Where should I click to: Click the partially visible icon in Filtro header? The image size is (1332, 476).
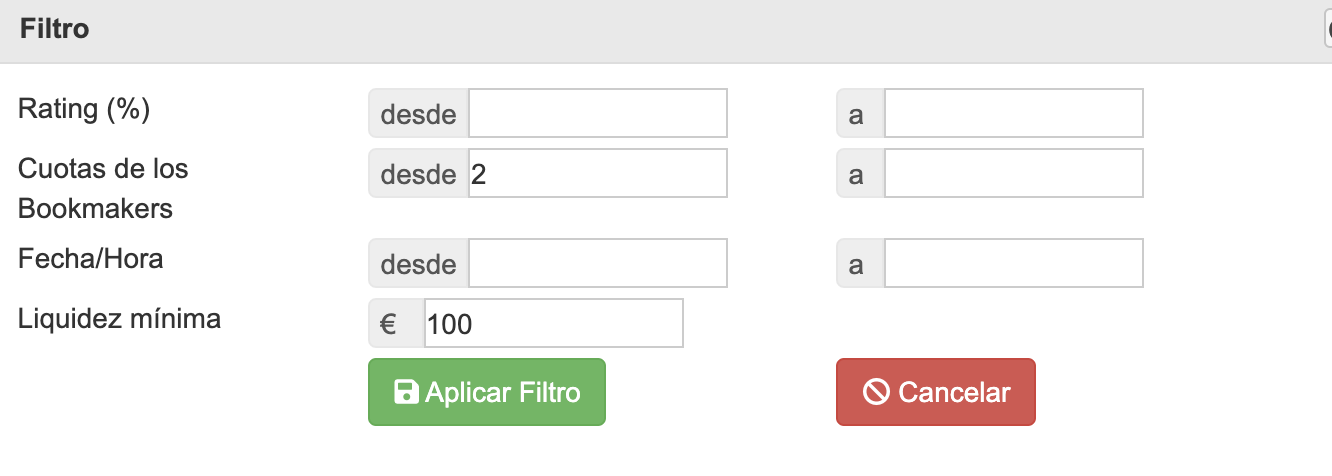(1327, 29)
